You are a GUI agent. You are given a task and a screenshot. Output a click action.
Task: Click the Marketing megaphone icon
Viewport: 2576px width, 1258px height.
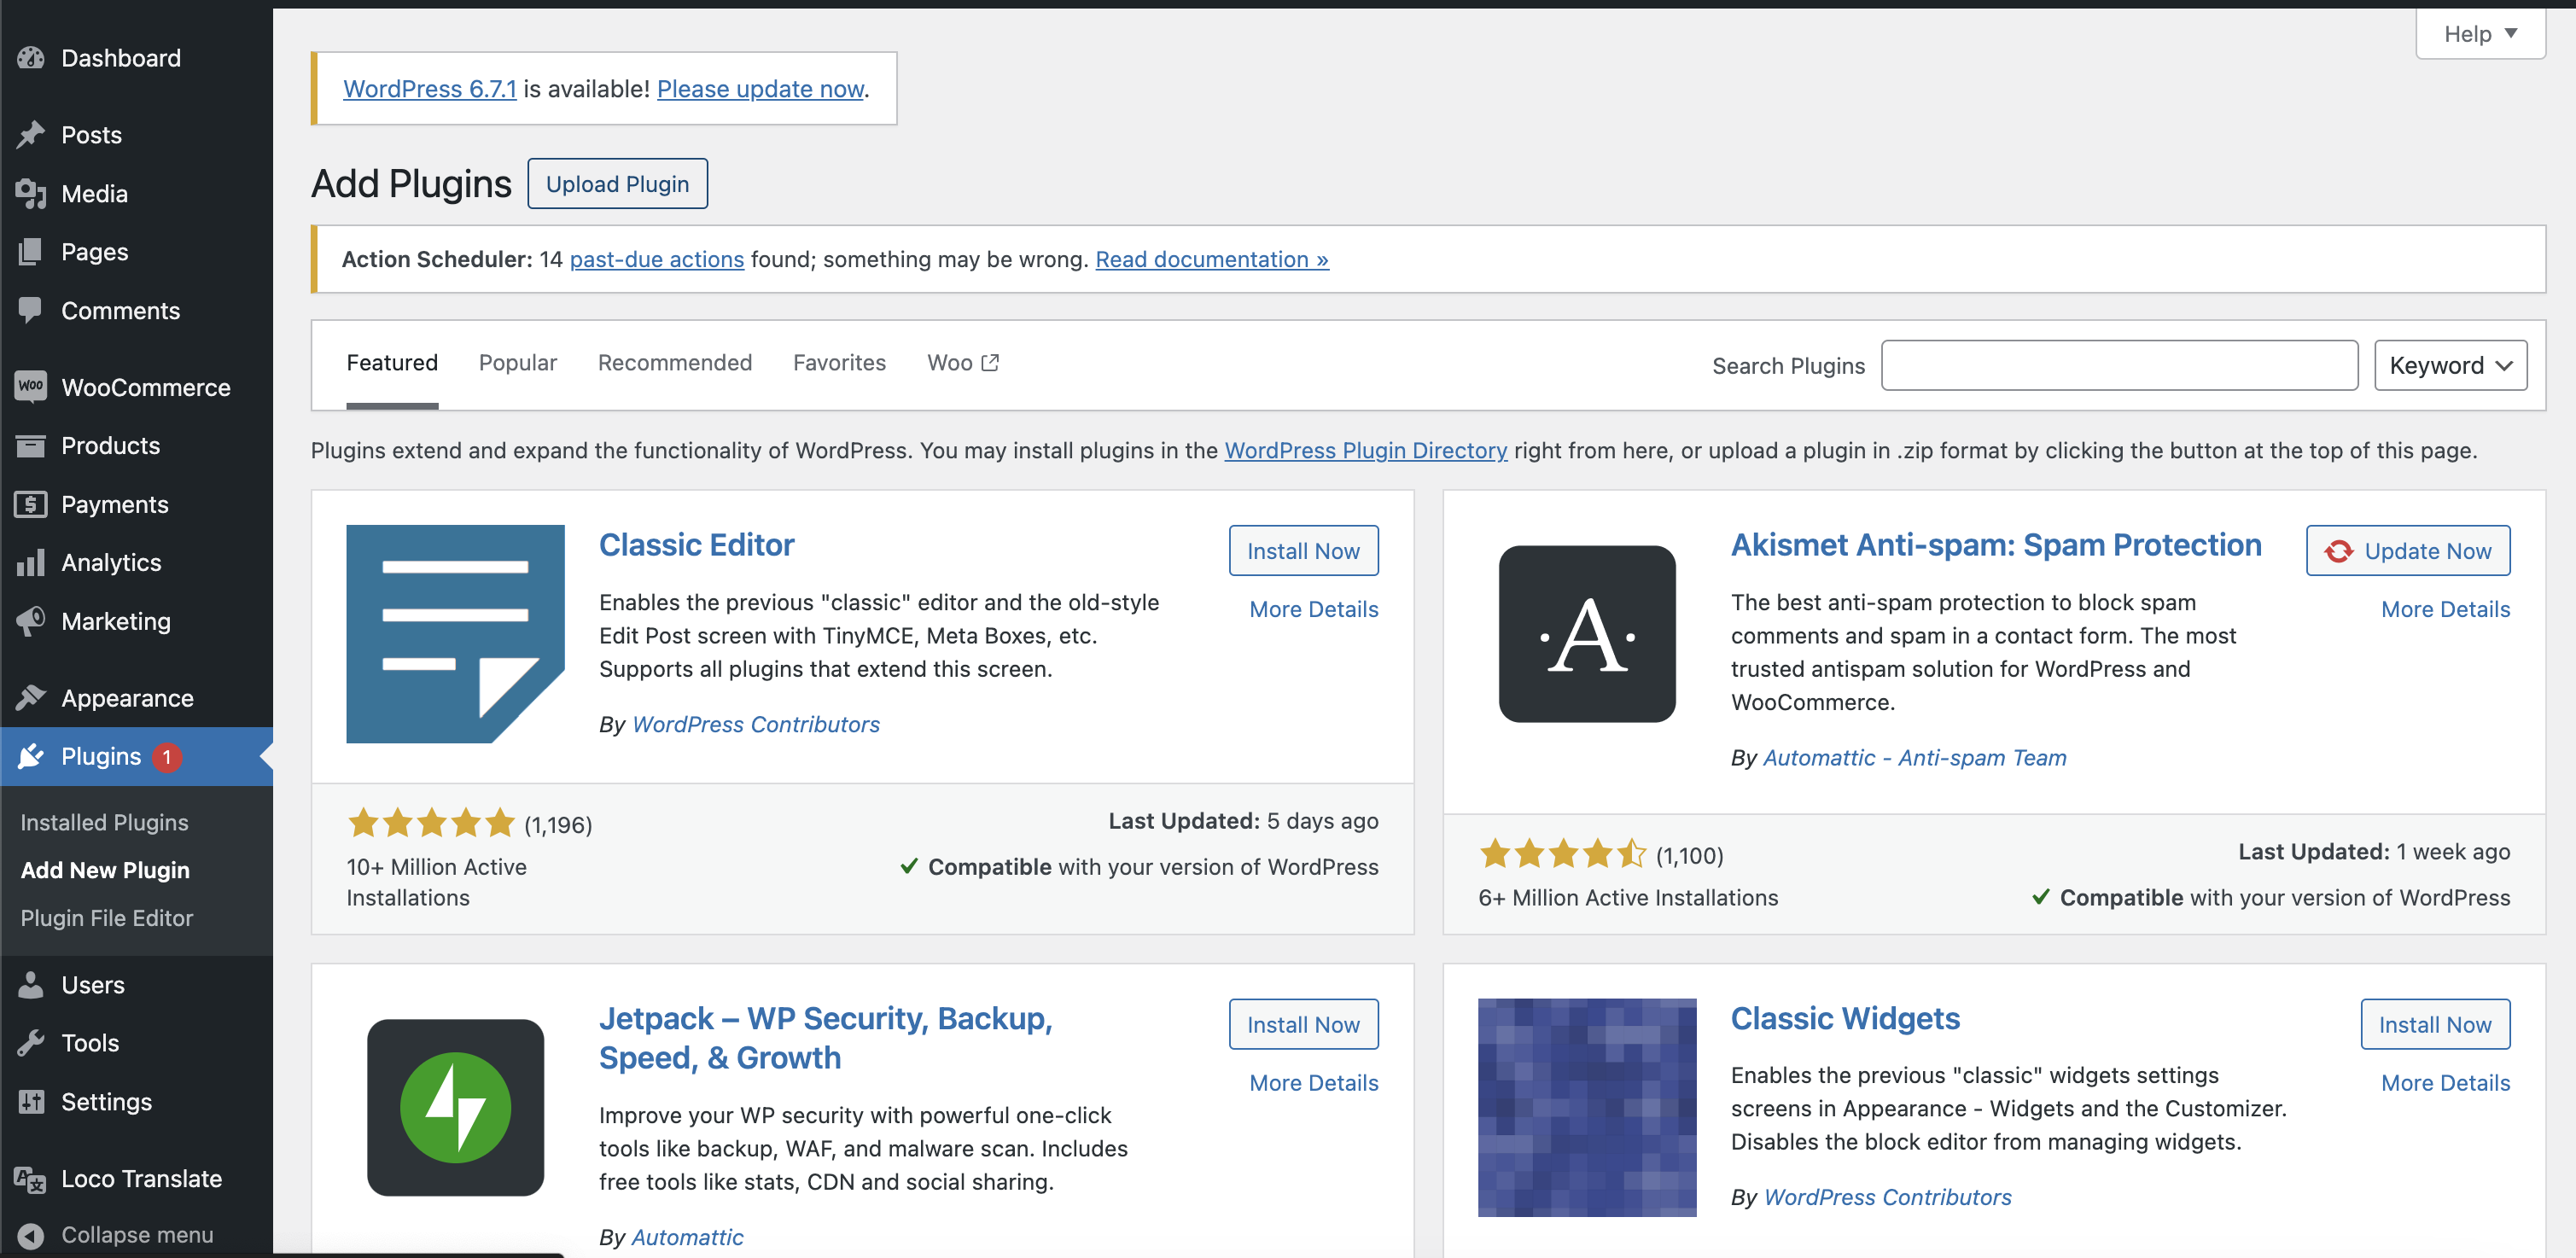pos(31,621)
